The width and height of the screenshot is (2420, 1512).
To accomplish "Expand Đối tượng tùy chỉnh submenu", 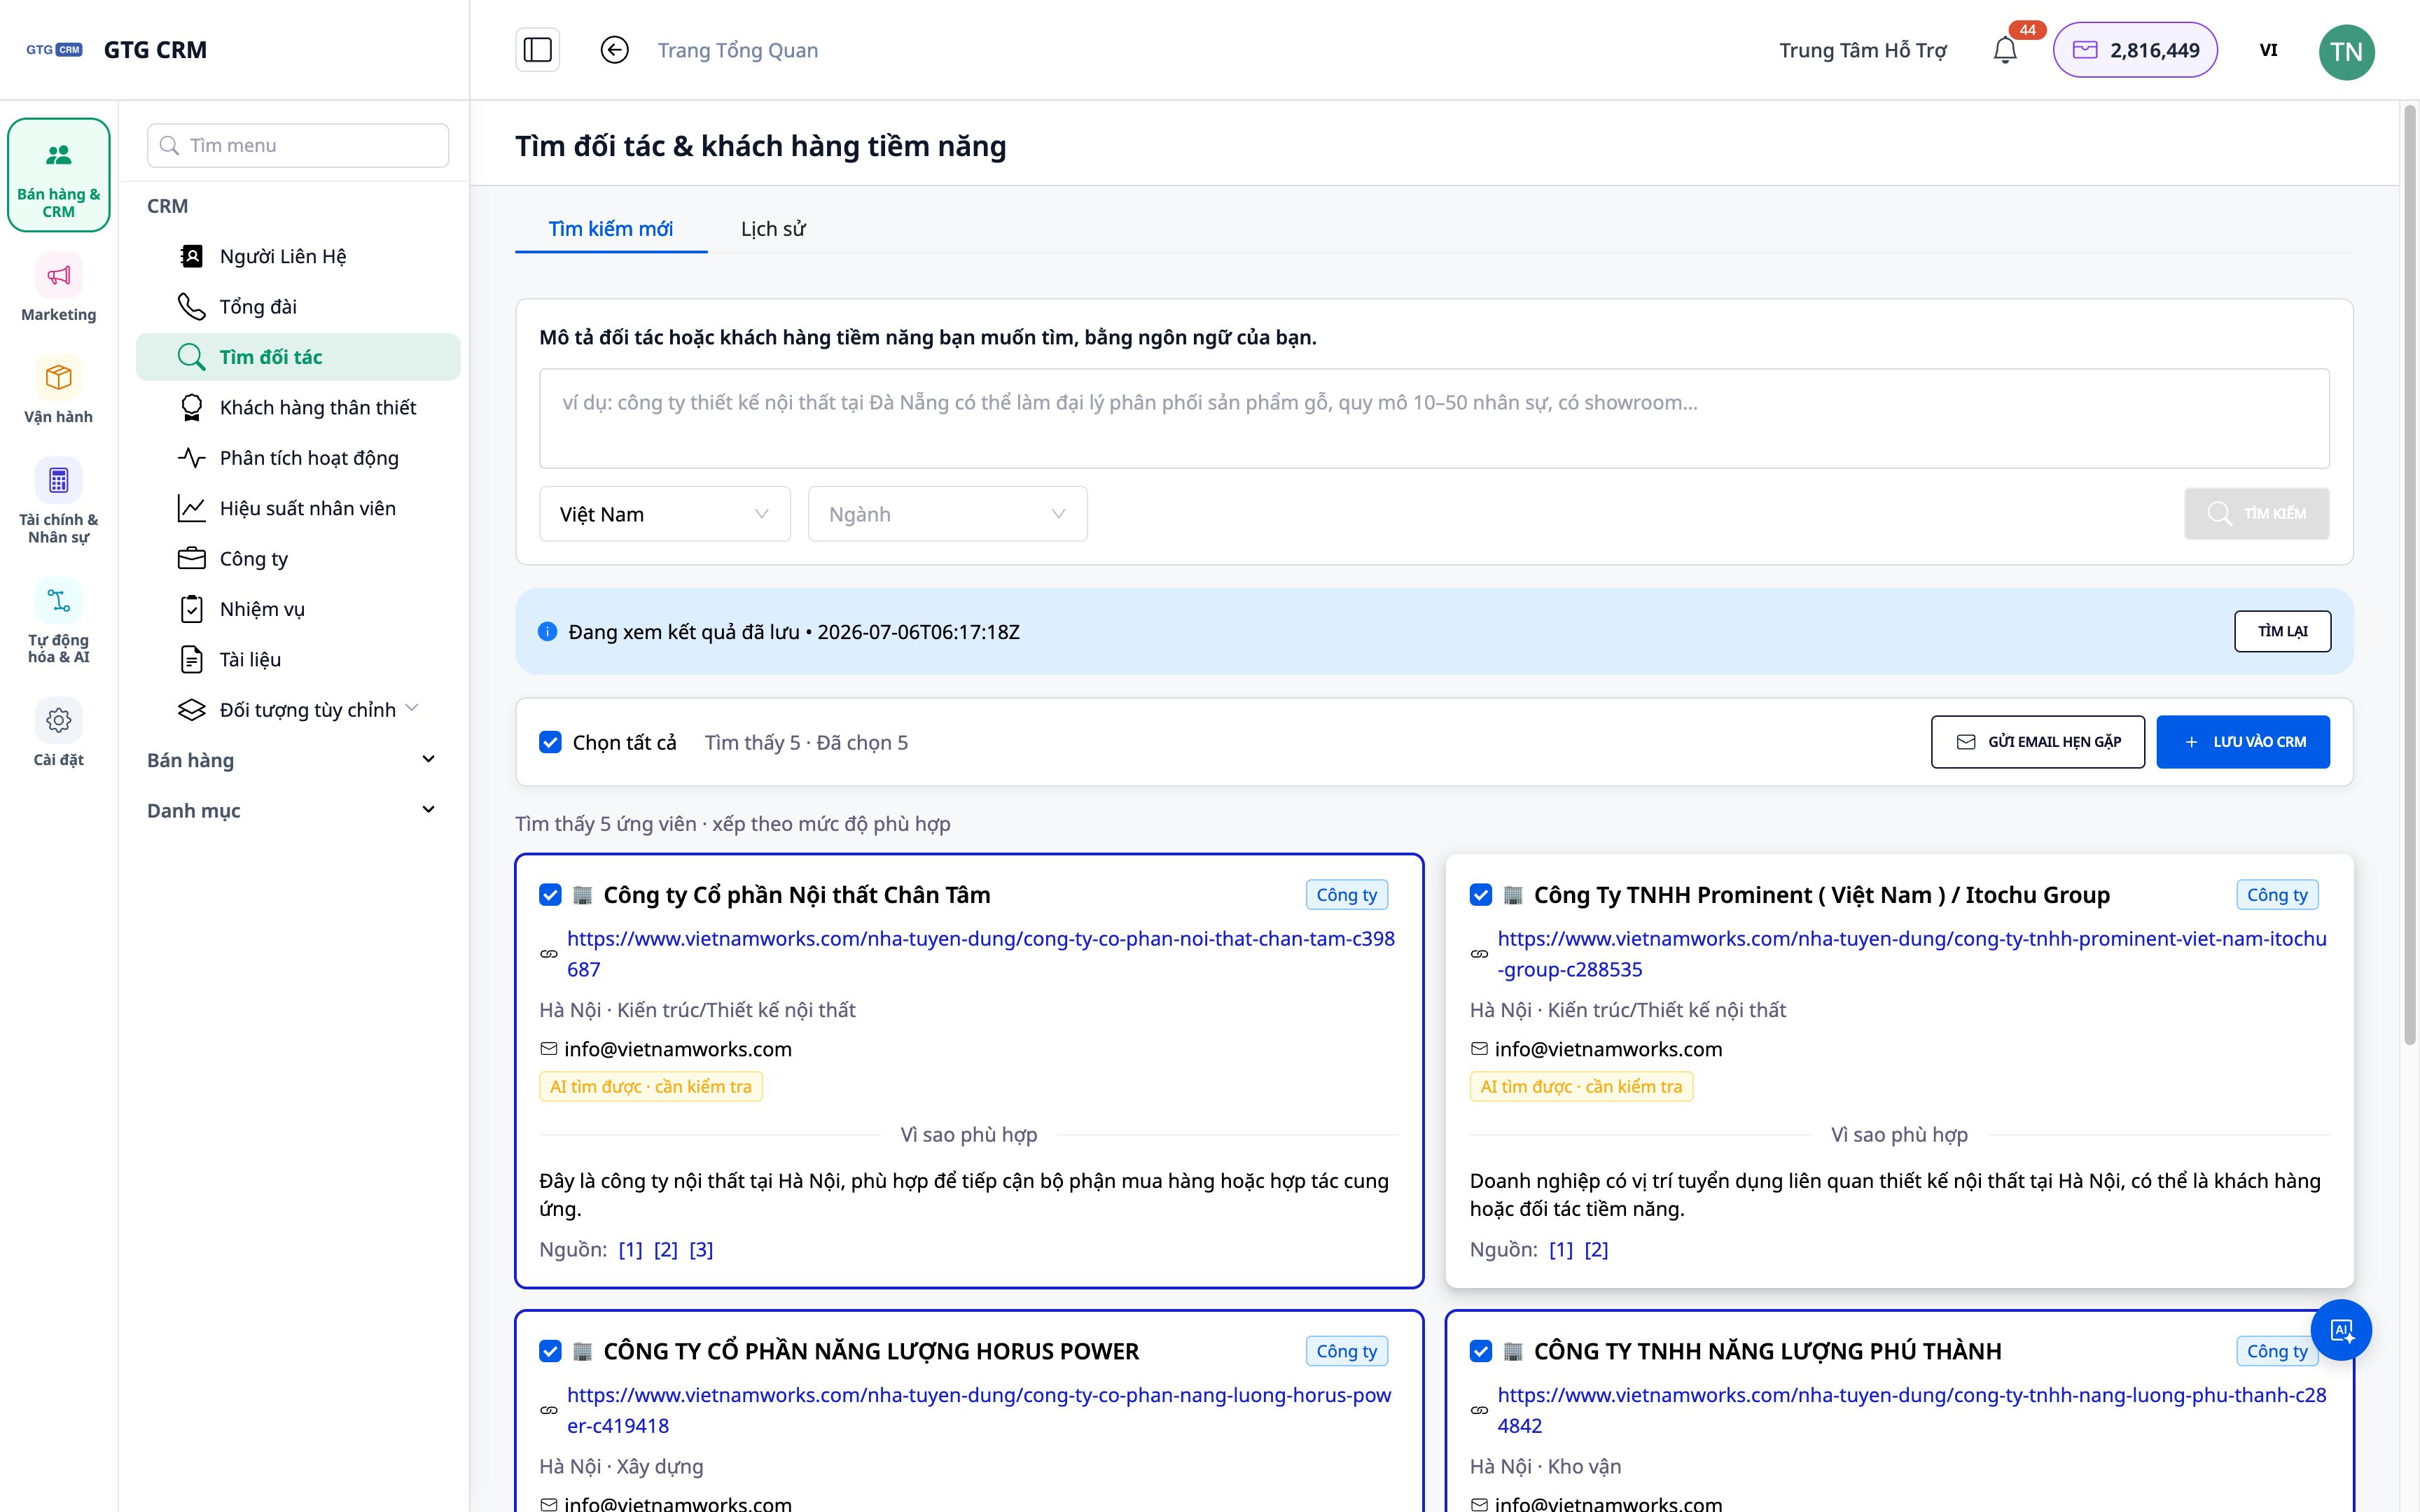I will click(298, 709).
